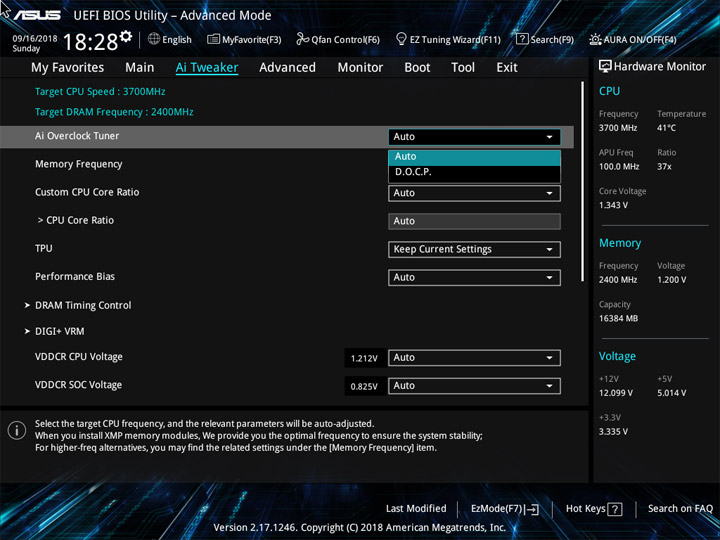Screen dimensions: 720x540
Task: Click the Version 2.17.1246 copyright text
Action: (x=360, y=528)
